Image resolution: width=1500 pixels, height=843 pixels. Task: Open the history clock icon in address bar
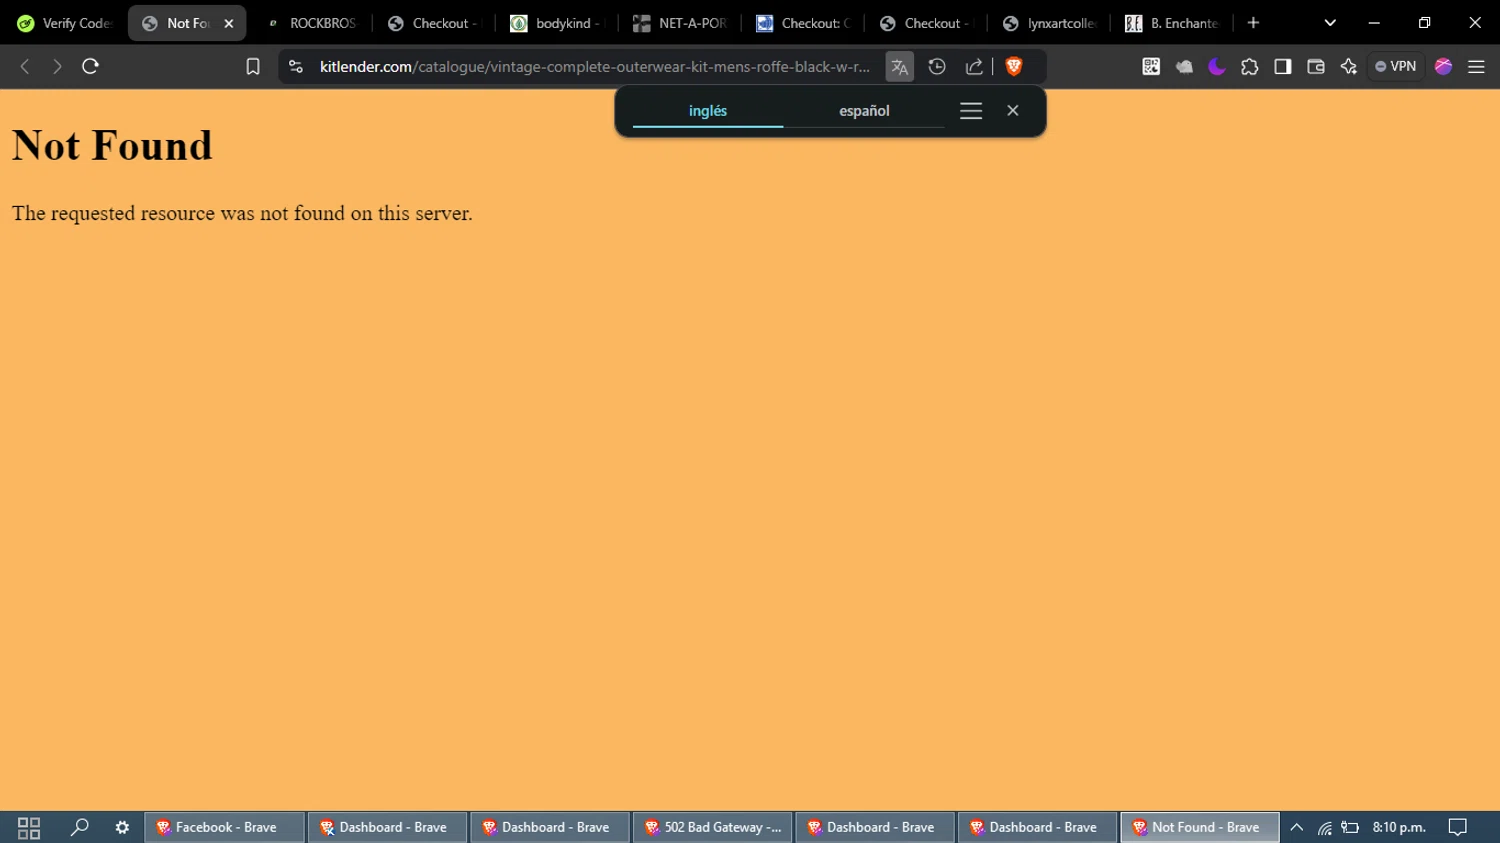(937, 66)
